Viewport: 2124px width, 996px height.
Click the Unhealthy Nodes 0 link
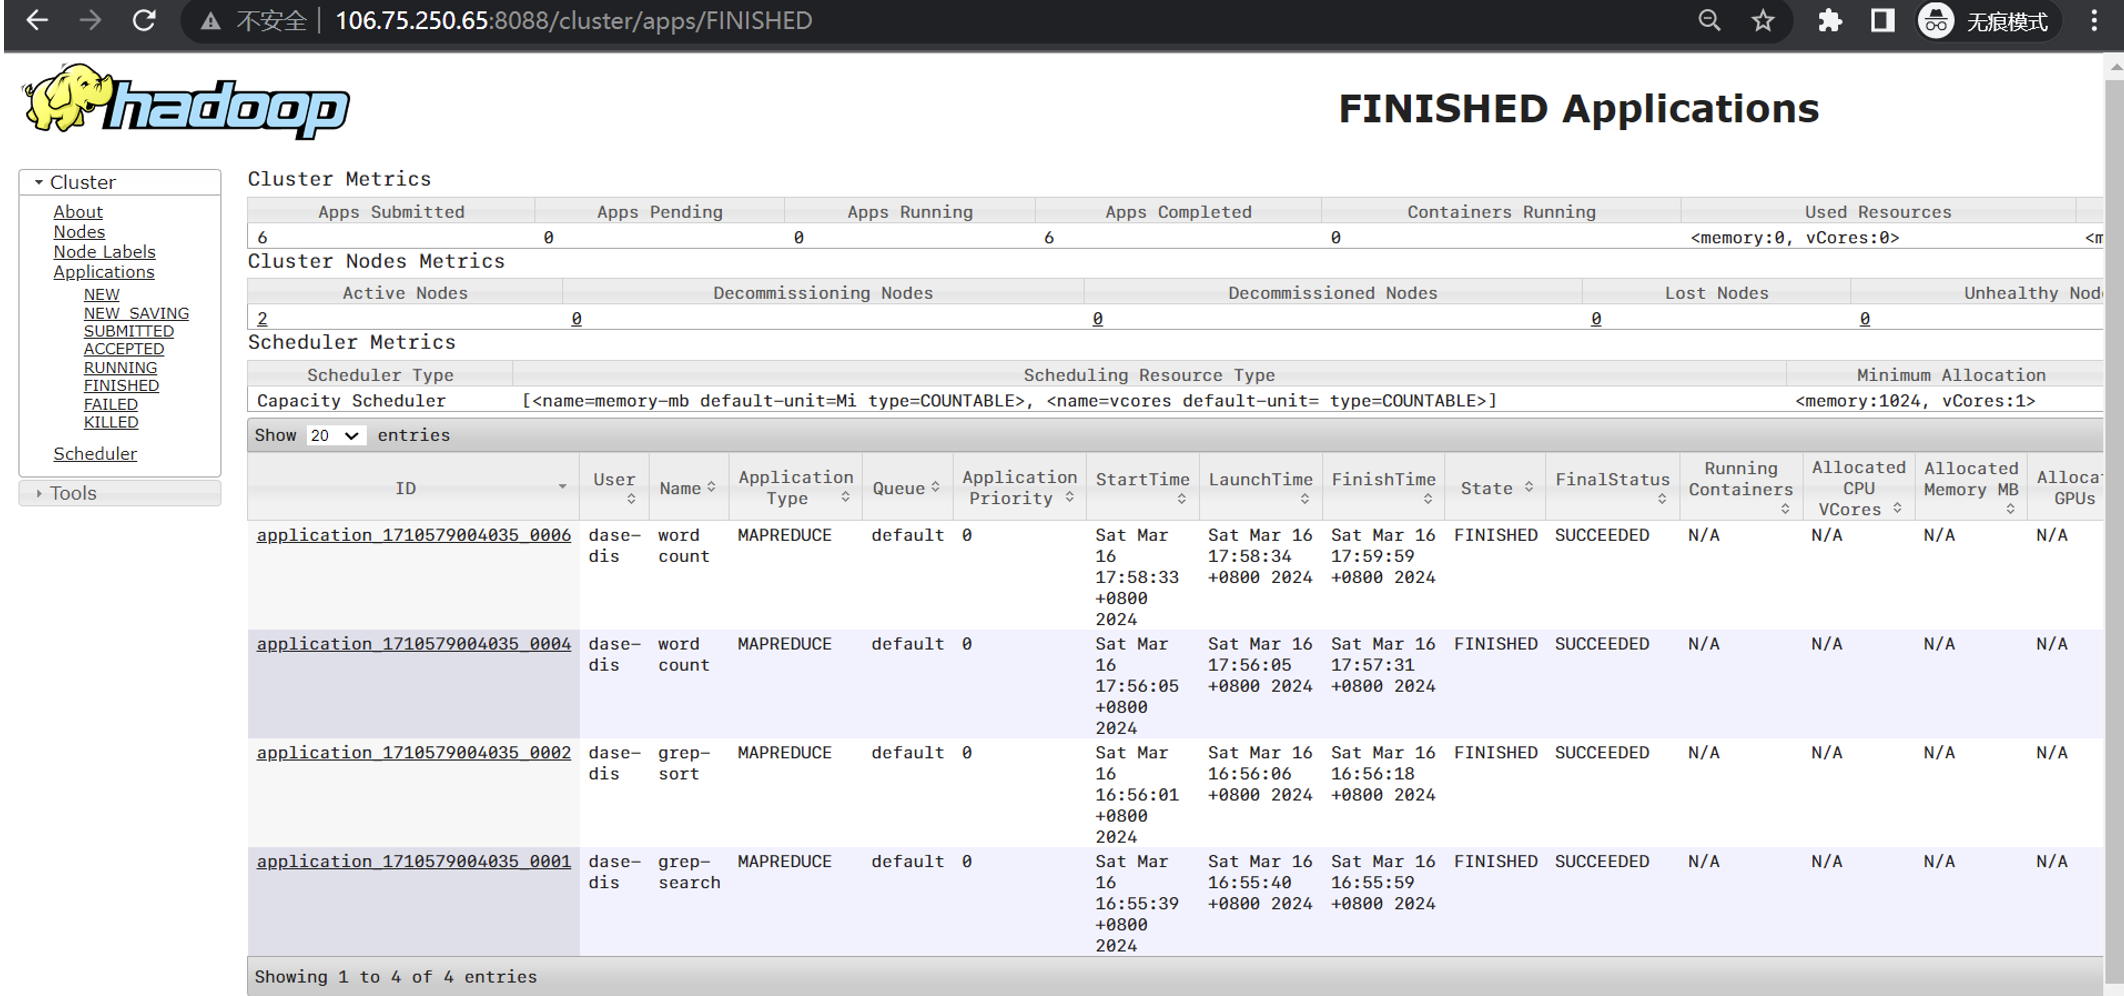(1864, 318)
